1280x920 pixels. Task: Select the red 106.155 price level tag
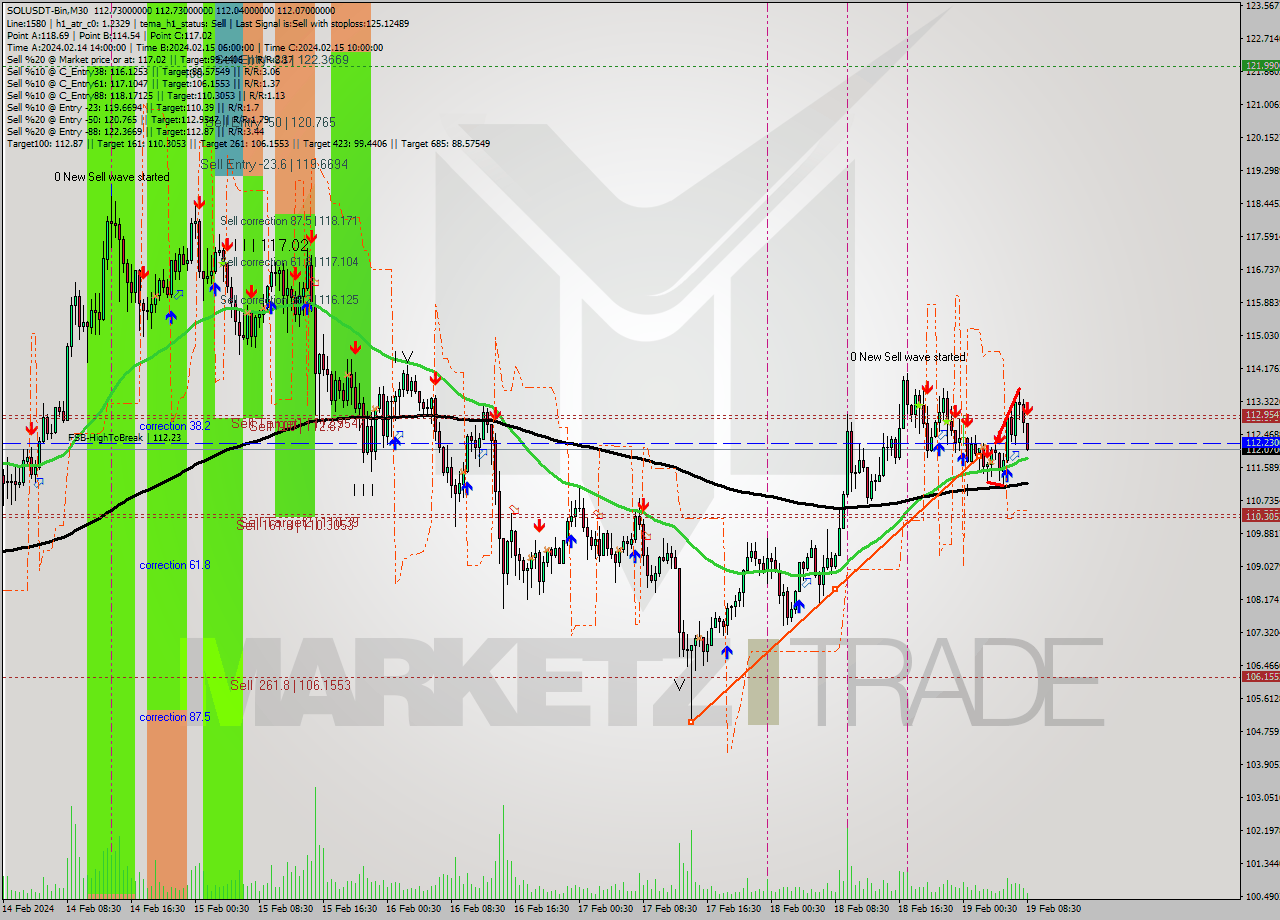click(1261, 676)
